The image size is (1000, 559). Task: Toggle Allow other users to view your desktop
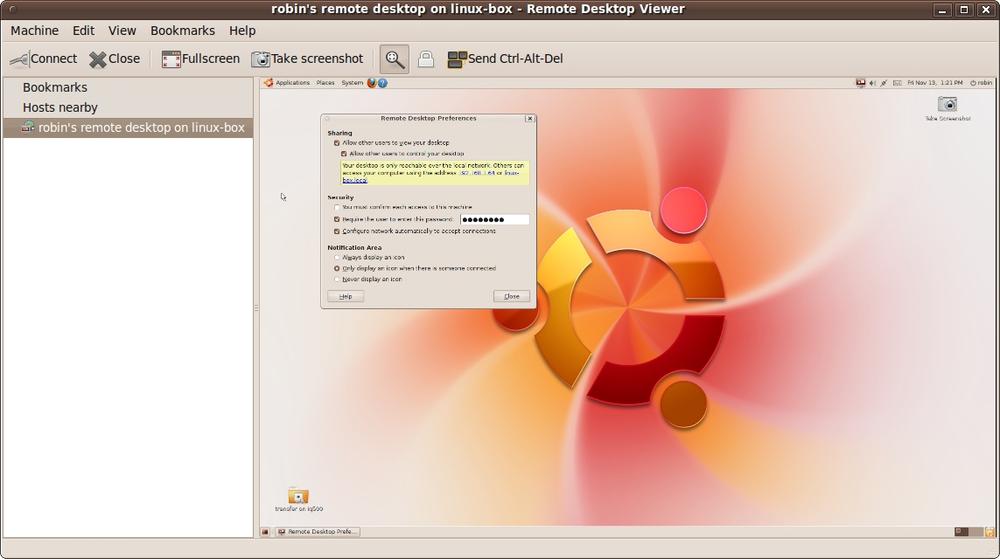pos(337,143)
